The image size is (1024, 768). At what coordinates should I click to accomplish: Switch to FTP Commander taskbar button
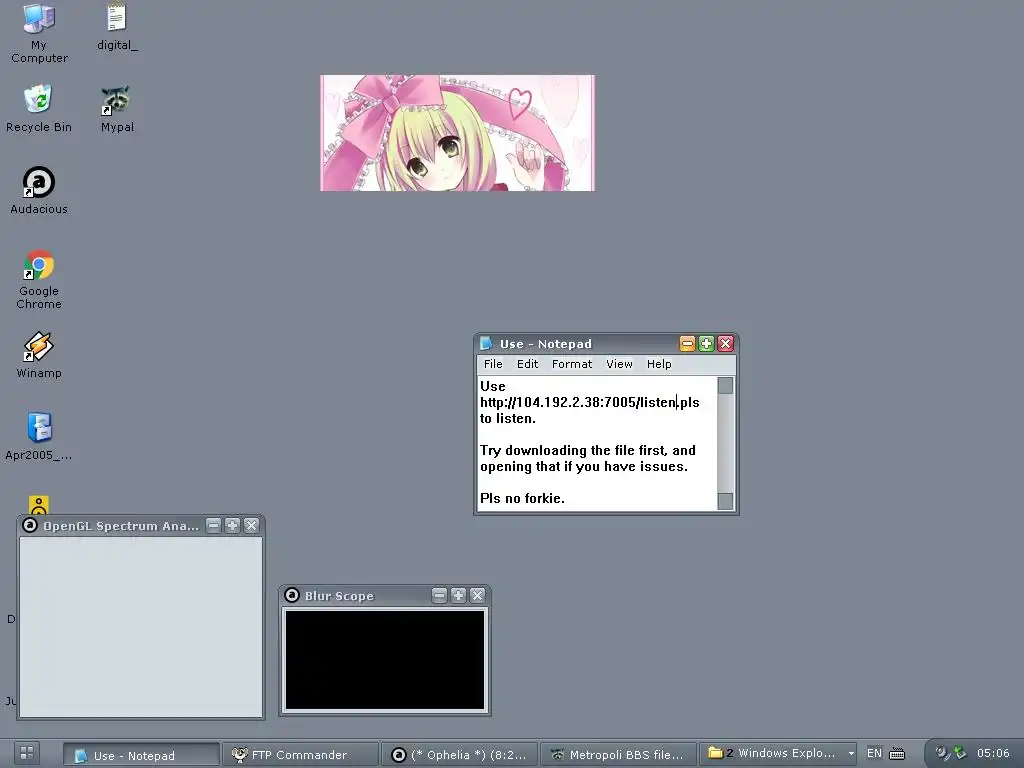click(x=300, y=755)
